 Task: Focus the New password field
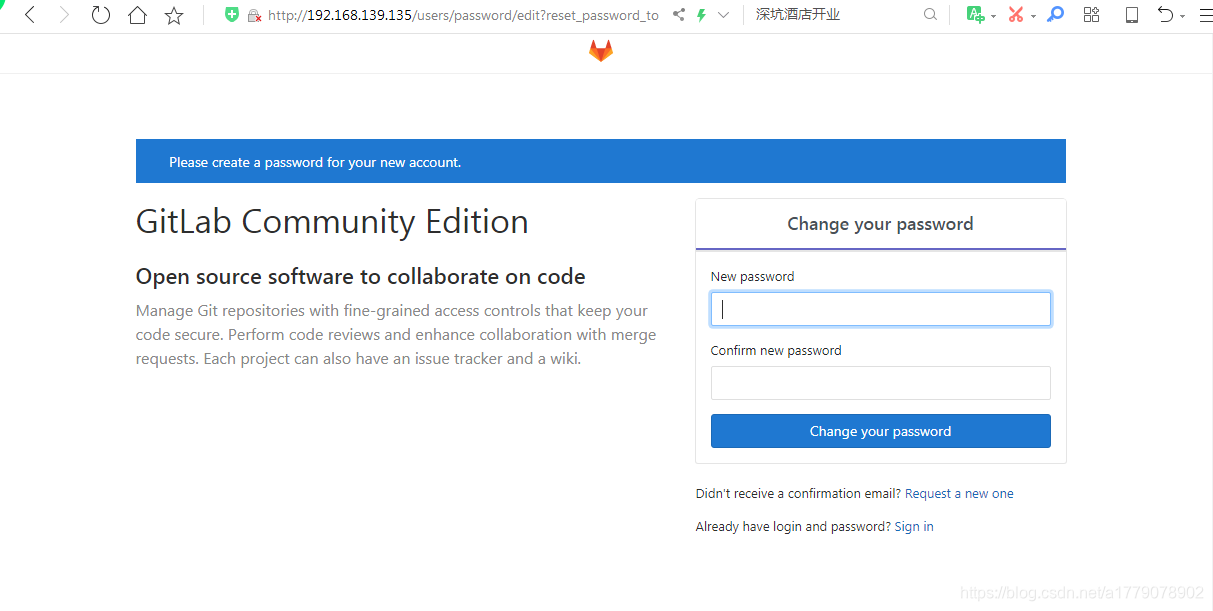pos(881,309)
